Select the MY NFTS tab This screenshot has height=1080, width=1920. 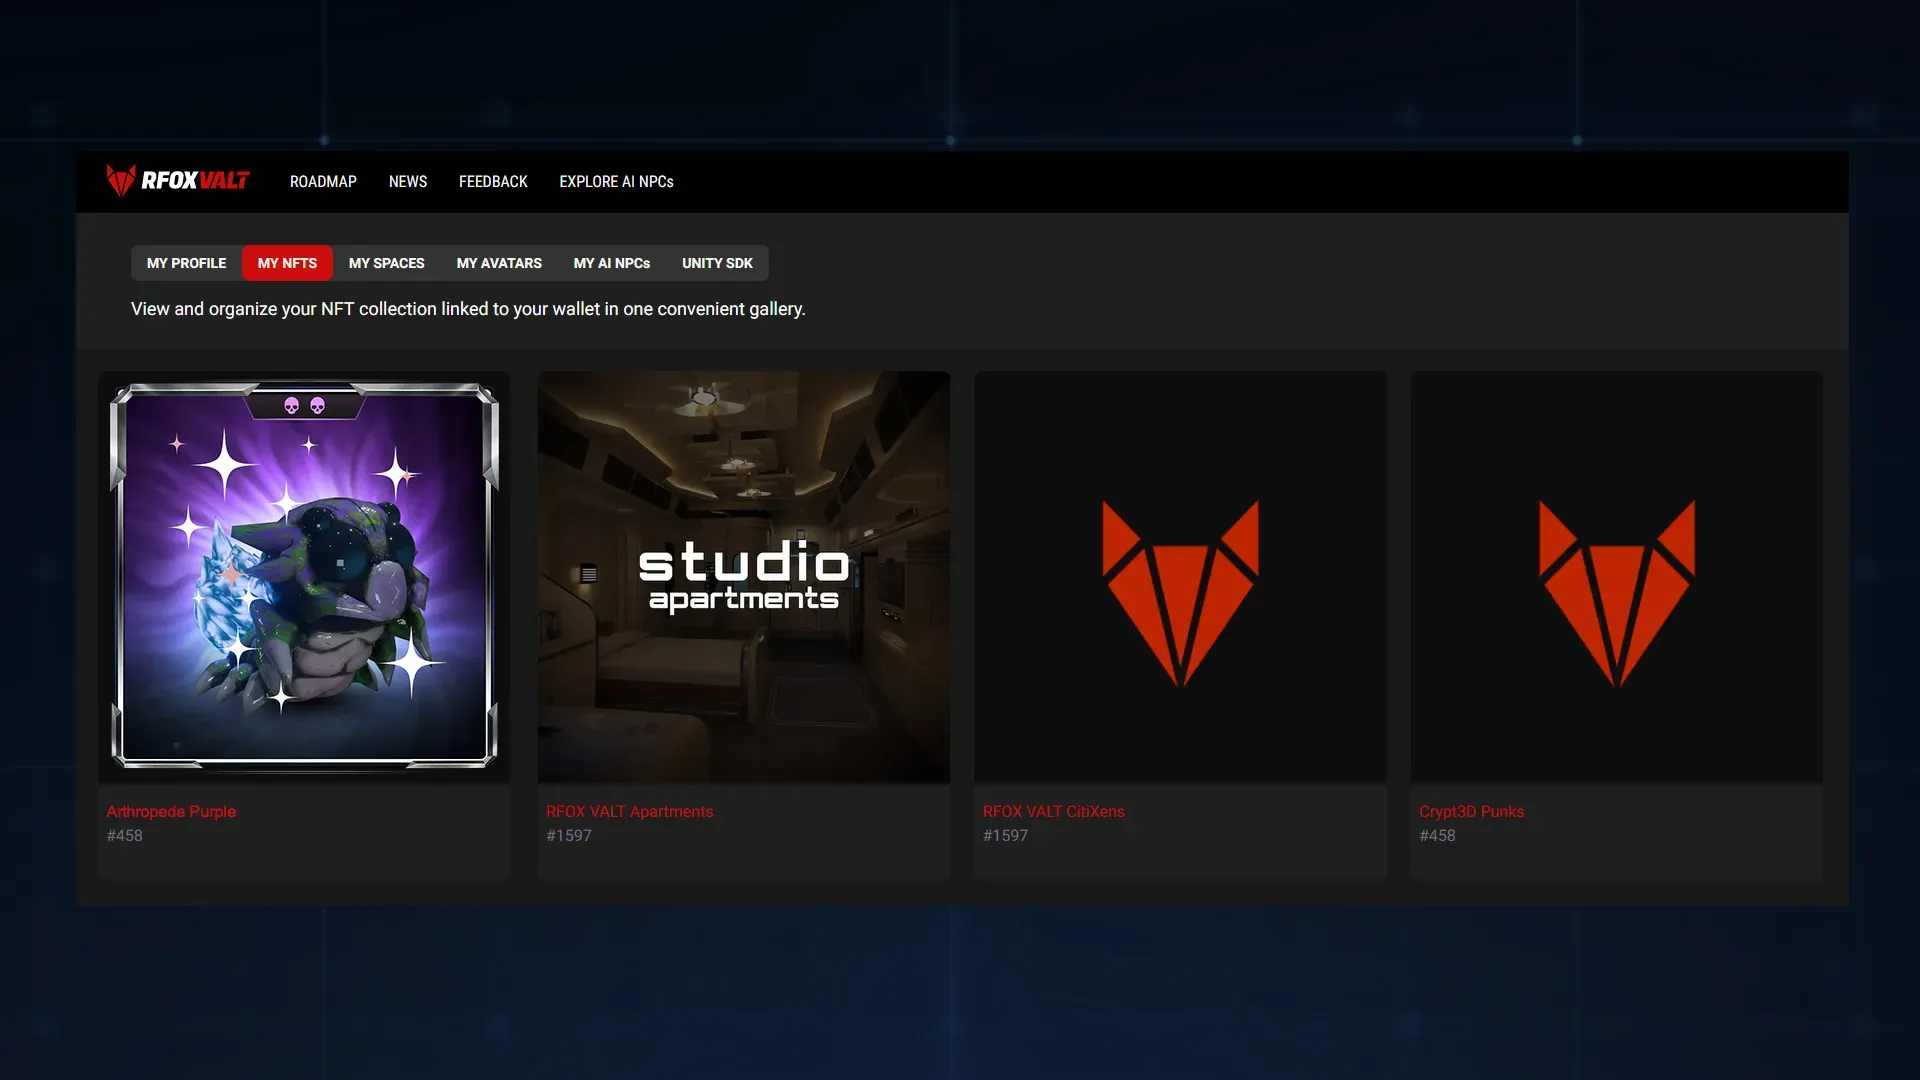(287, 263)
